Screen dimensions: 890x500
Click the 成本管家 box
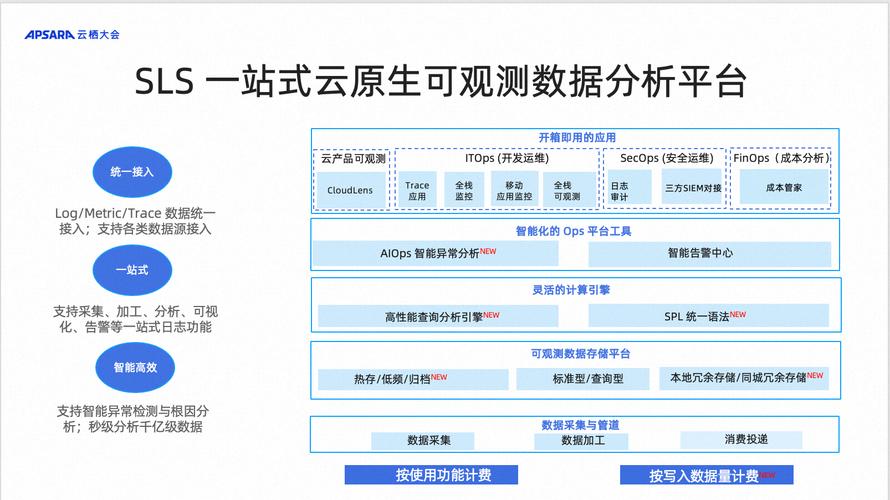tap(784, 187)
